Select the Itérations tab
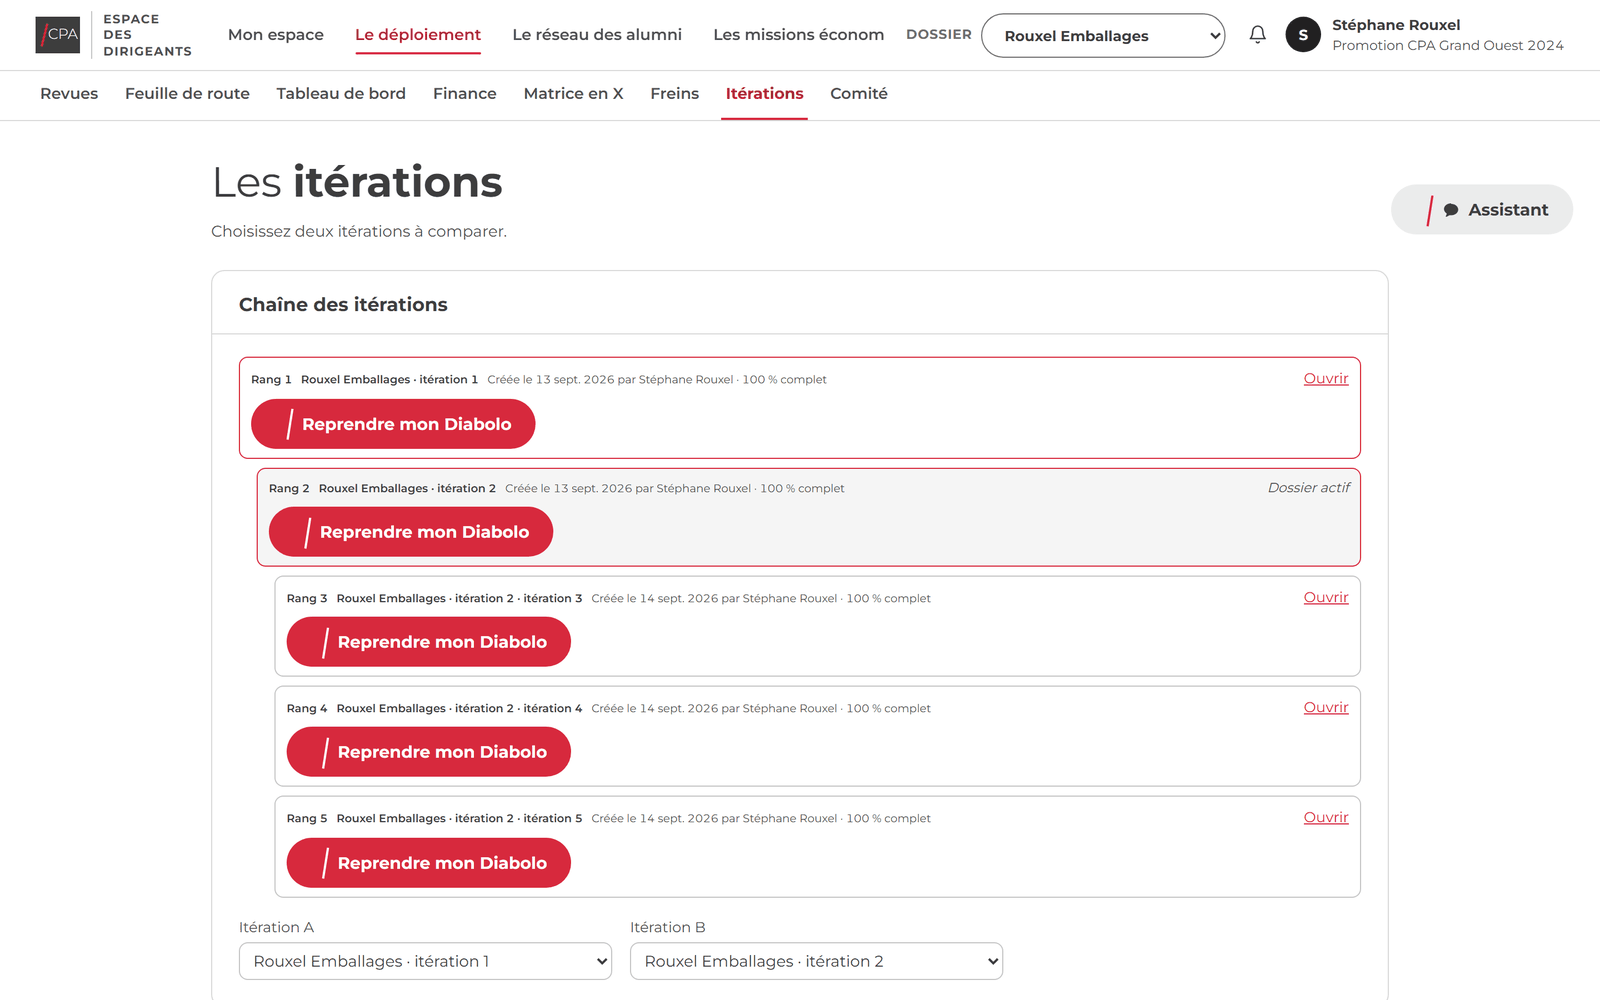Image resolution: width=1600 pixels, height=1000 pixels. (764, 94)
